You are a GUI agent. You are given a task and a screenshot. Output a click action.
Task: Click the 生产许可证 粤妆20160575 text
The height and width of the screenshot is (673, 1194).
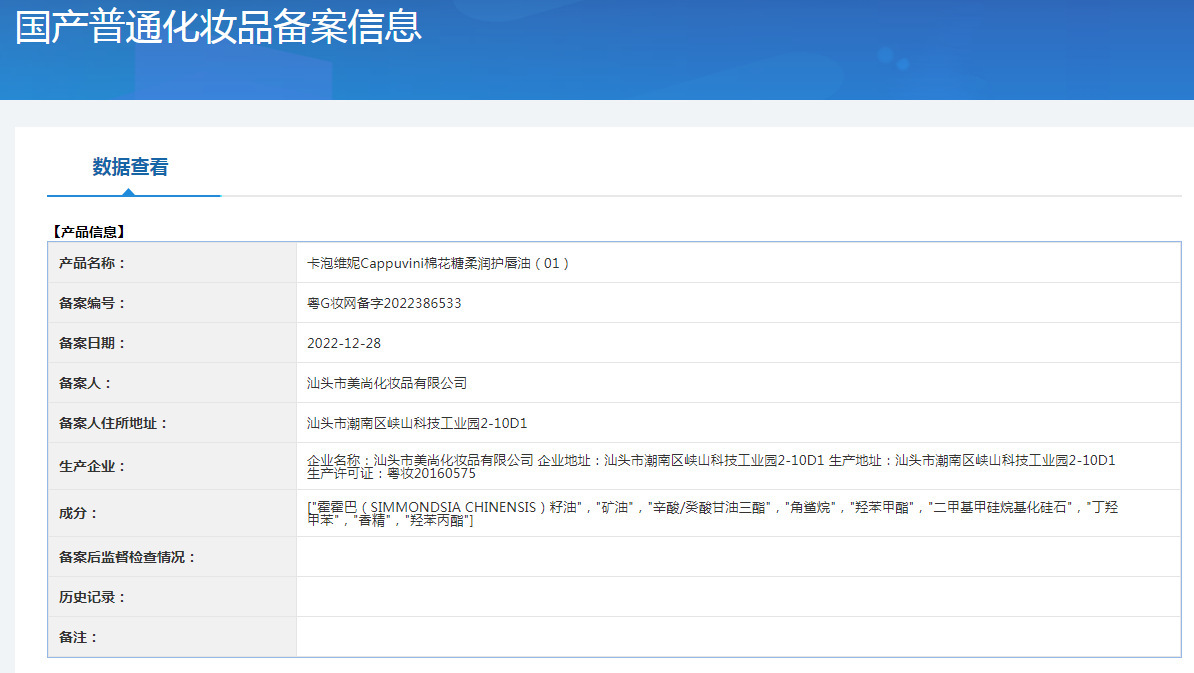(391, 474)
